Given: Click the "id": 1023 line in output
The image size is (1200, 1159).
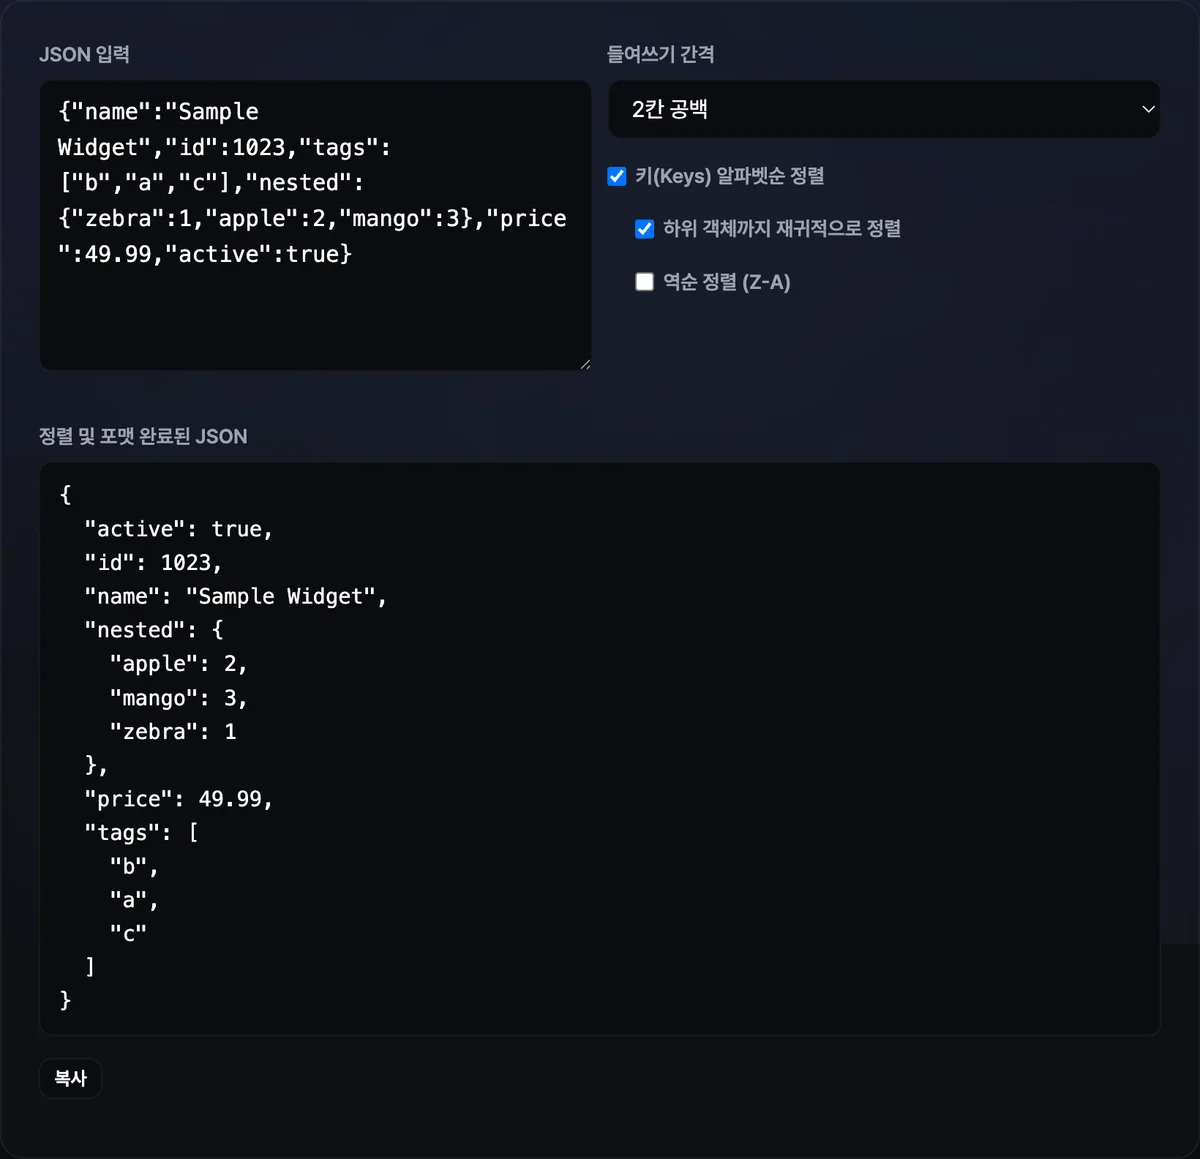Looking at the screenshot, I should point(153,563).
